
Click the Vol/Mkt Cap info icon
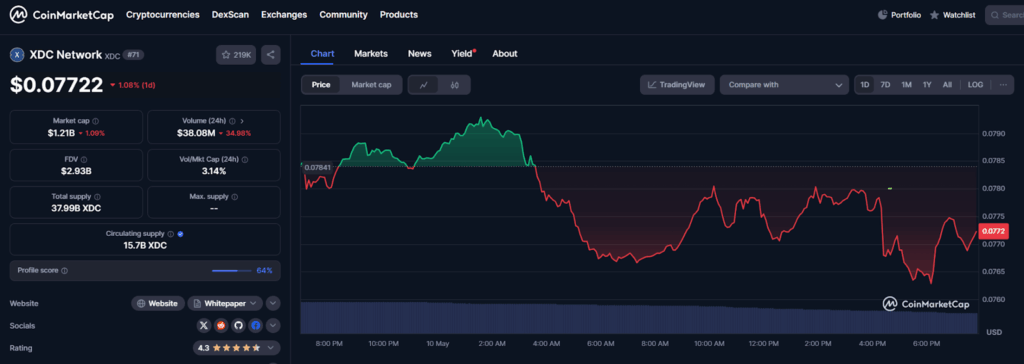coord(245,159)
